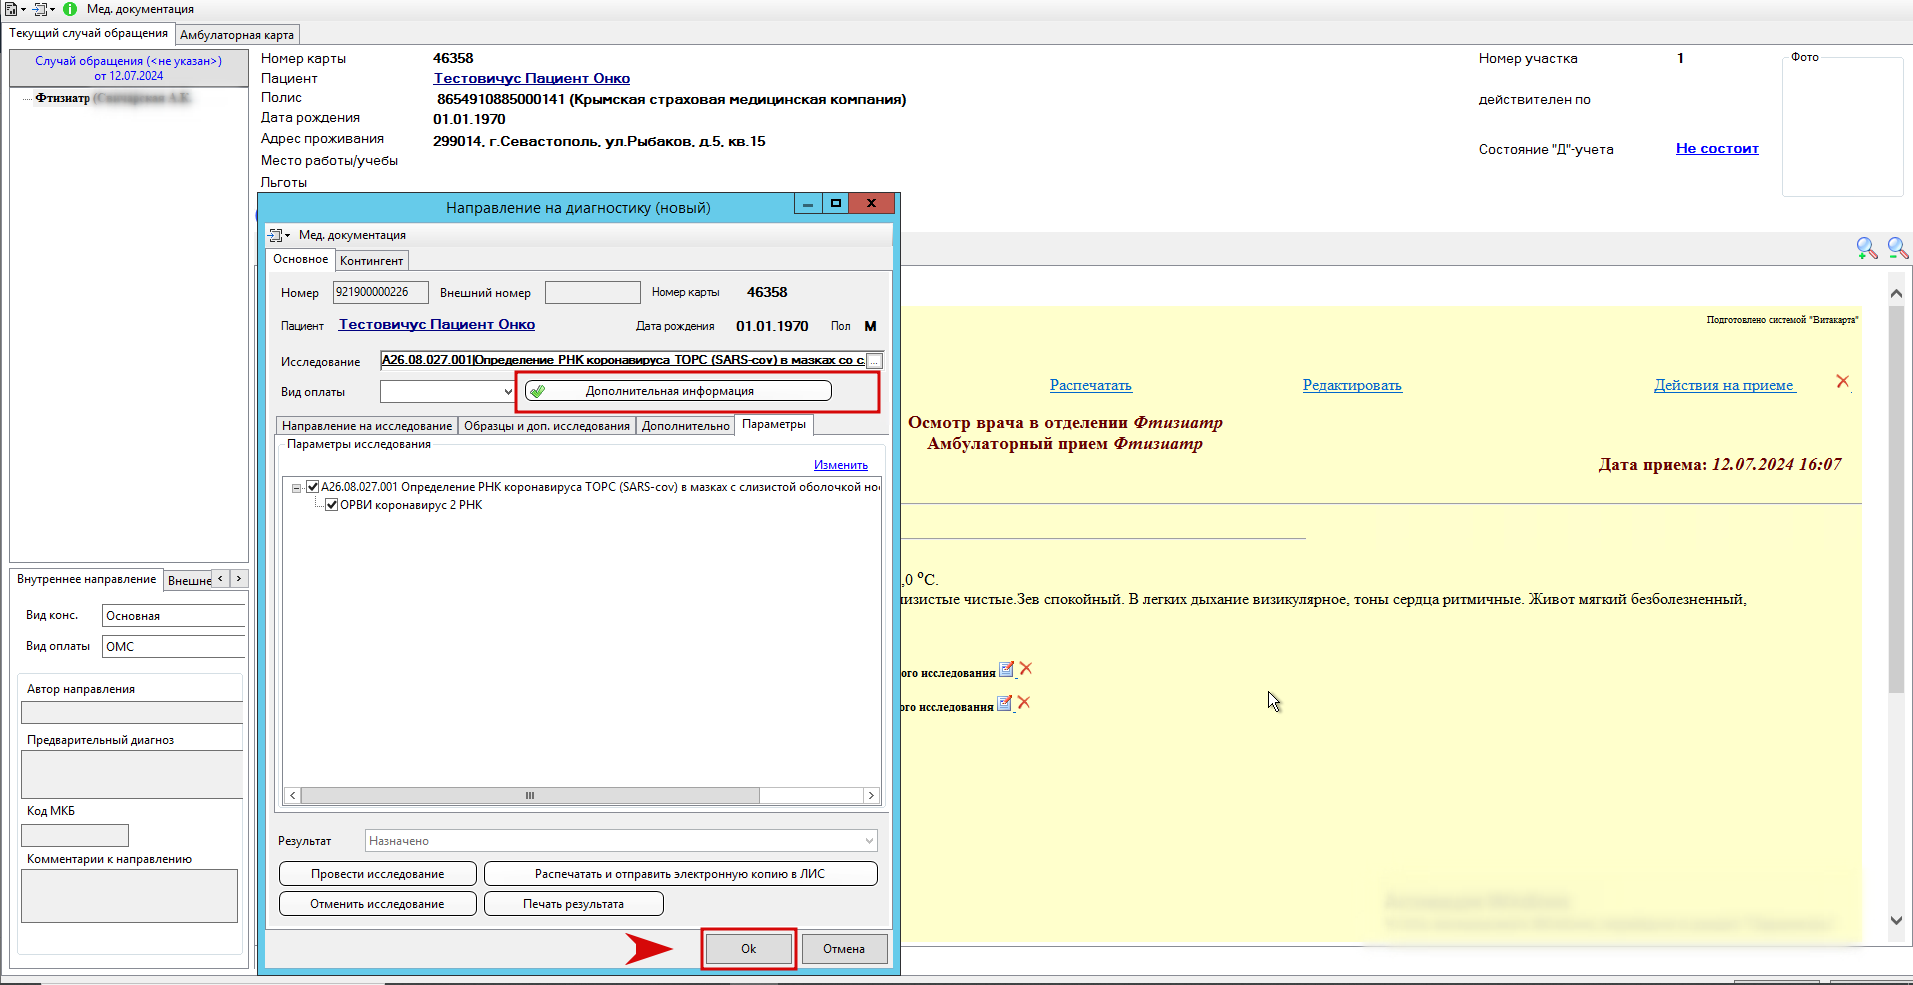
Task: Open Направление на исследование tab
Action: [367, 426]
